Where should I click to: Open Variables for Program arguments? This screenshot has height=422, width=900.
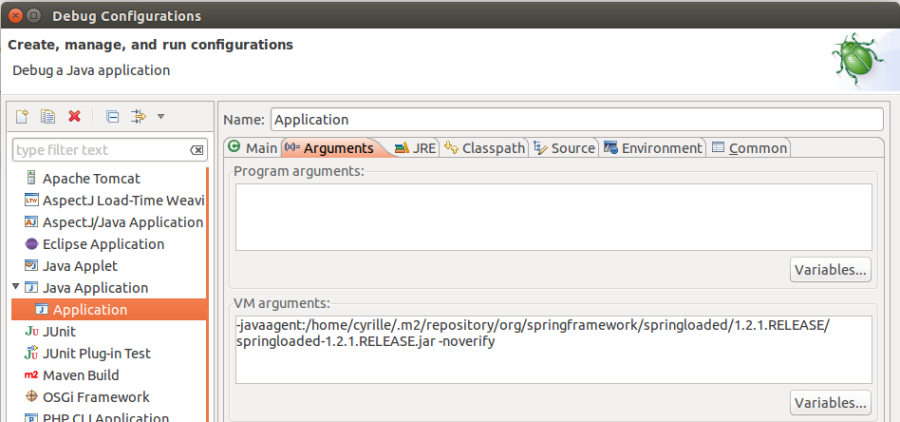[x=830, y=270]
